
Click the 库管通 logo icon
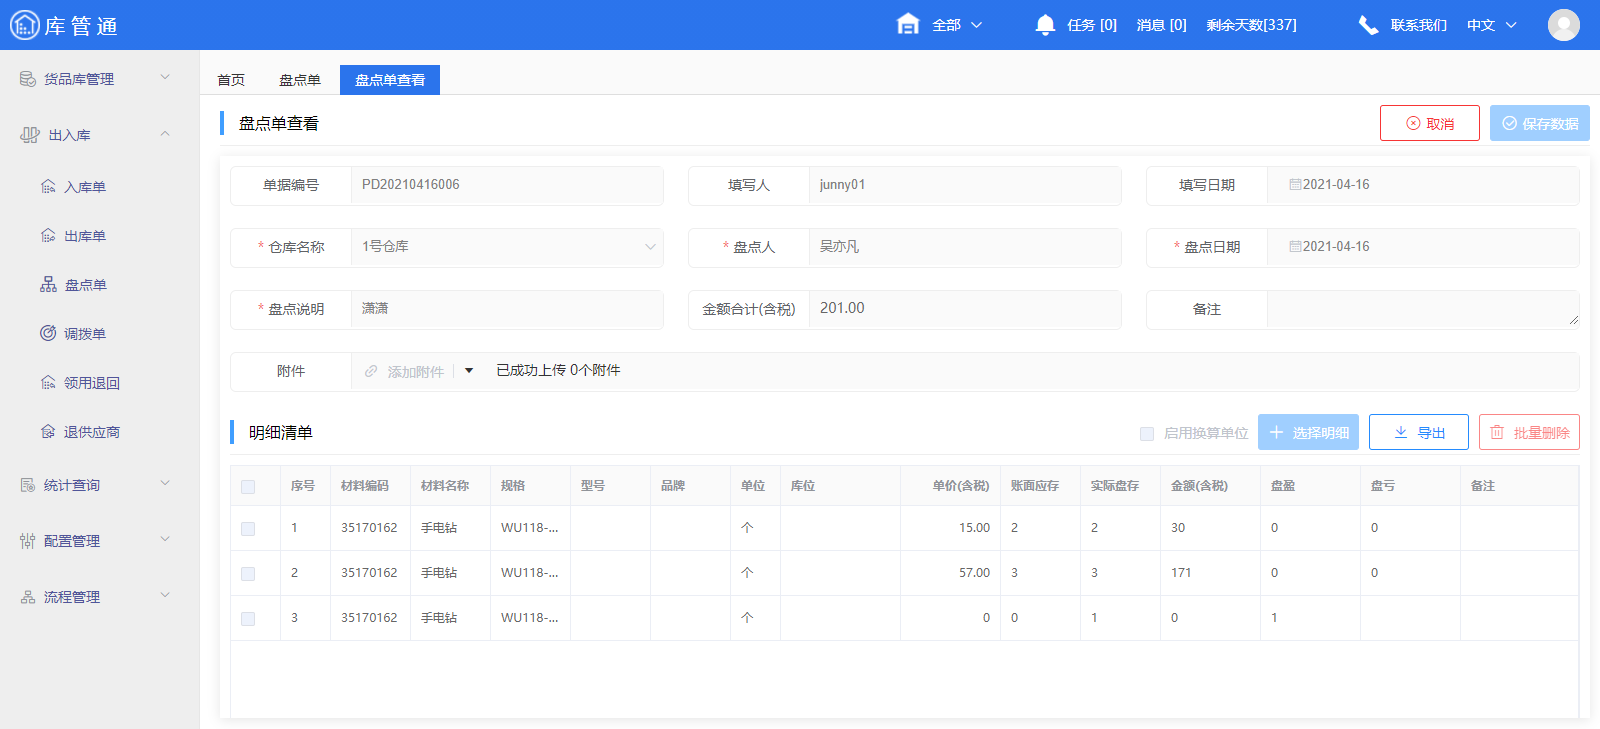click(24, 25)
